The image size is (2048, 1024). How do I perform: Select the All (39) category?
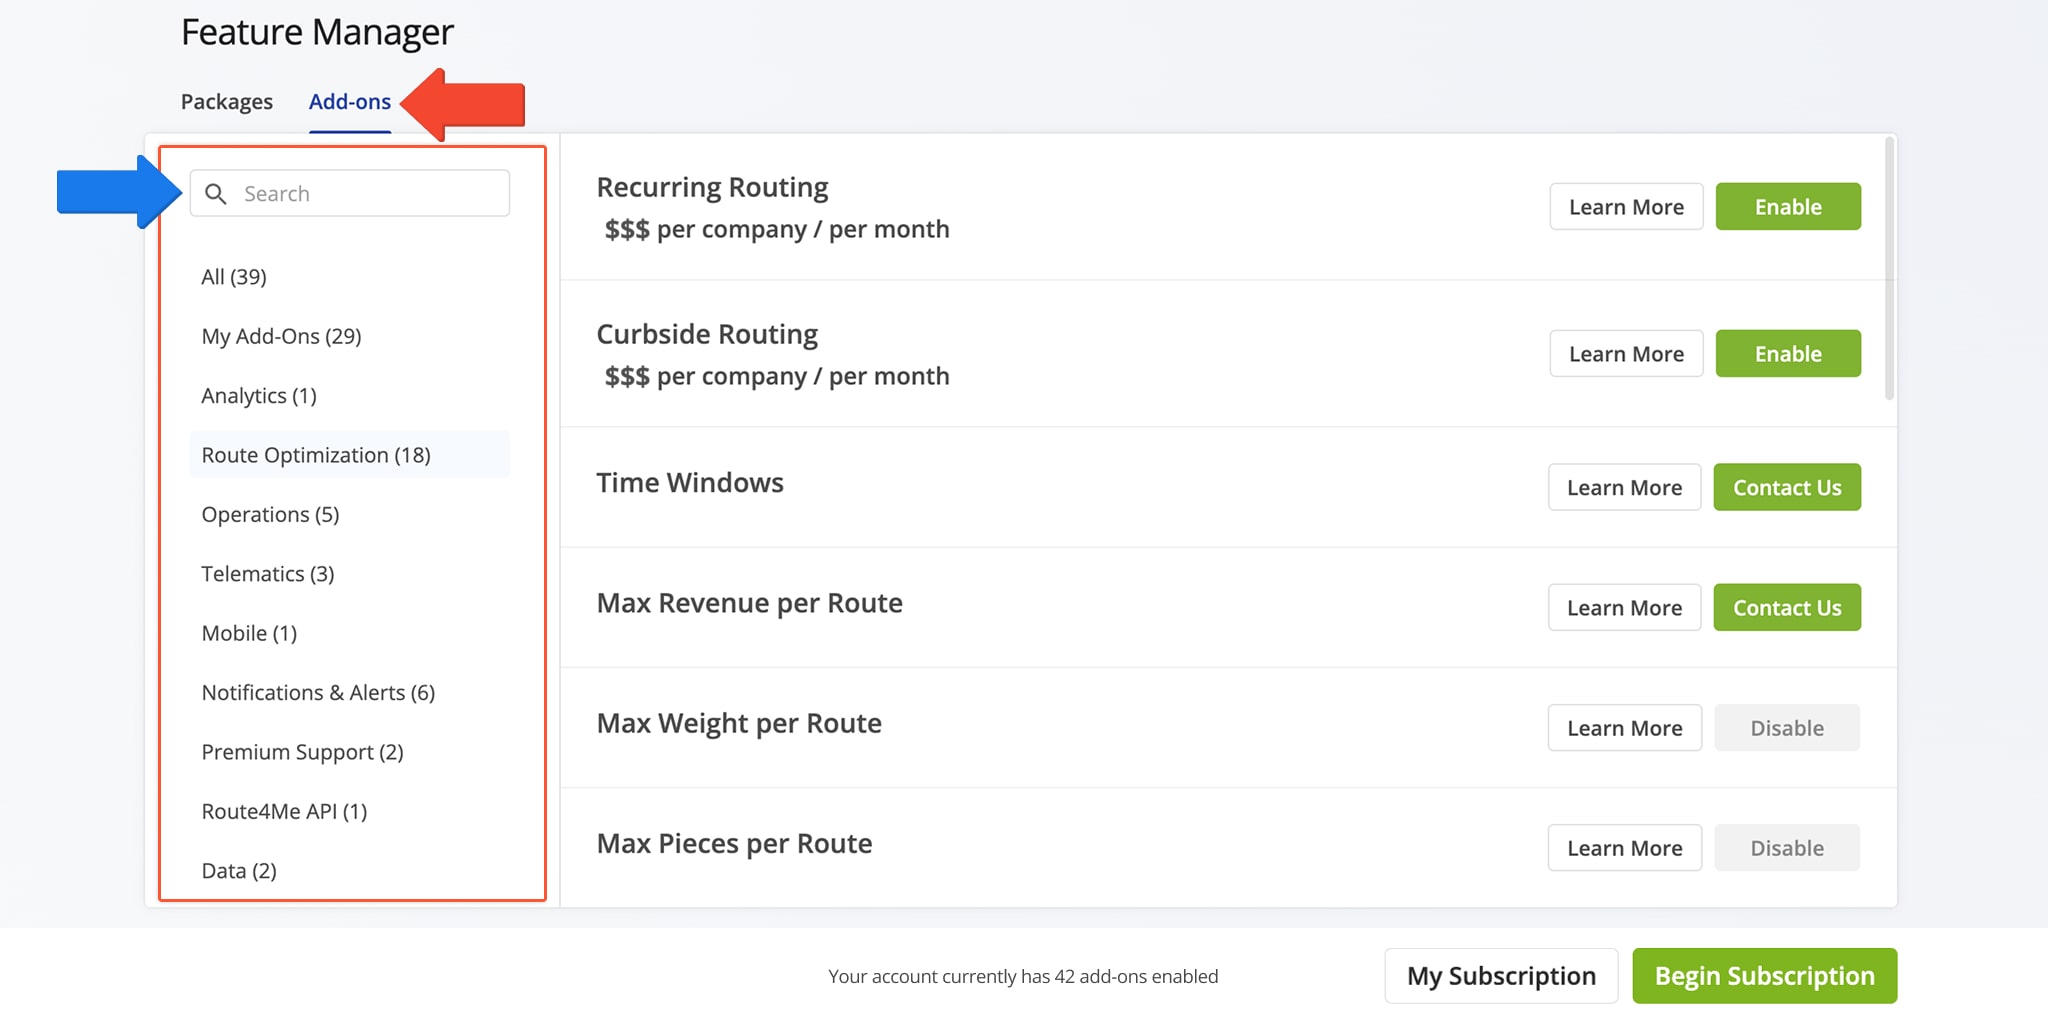[x=234, y=277]
